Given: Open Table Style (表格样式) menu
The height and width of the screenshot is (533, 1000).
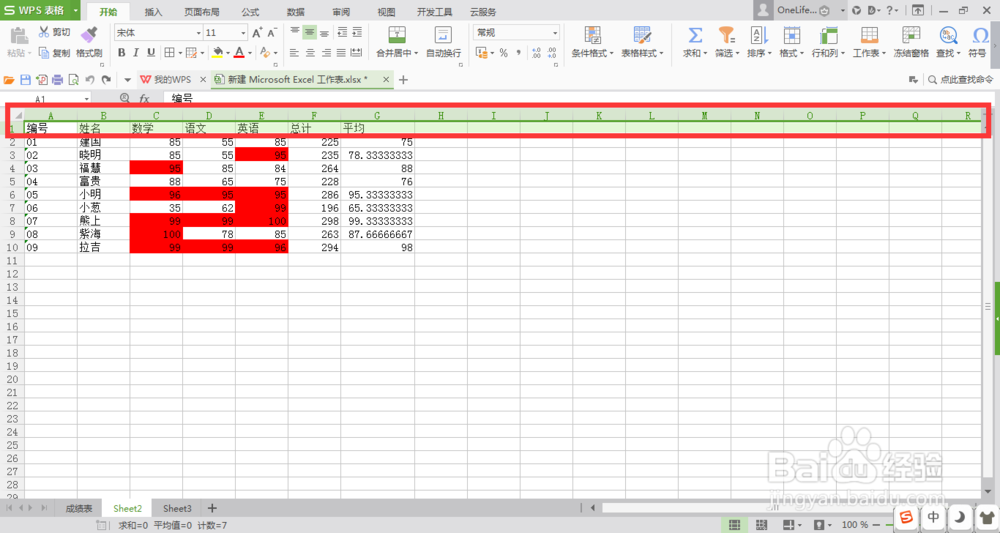Looking at the screenshot, I should [x=642, y=42].
